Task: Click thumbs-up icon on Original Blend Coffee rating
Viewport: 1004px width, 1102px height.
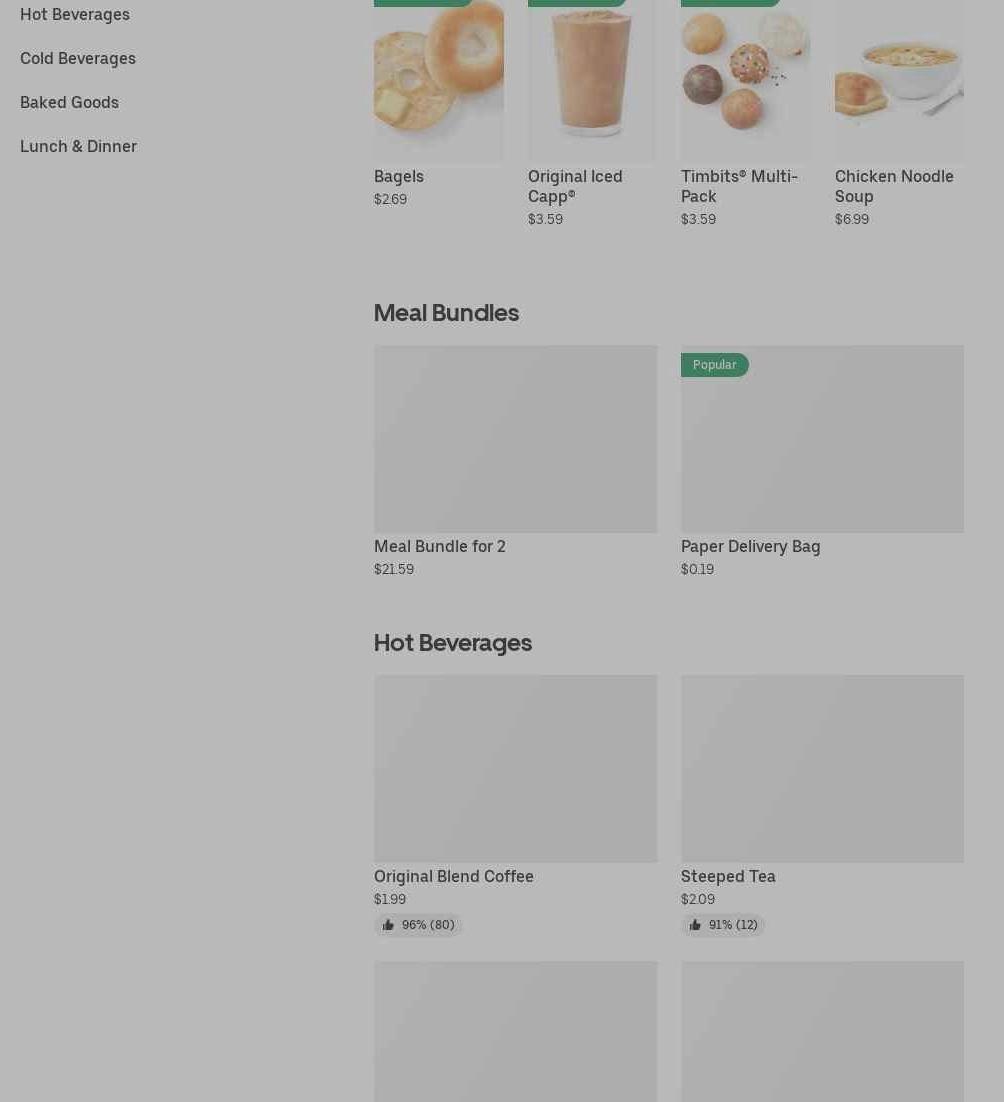Action: click(x=388, y=925)
